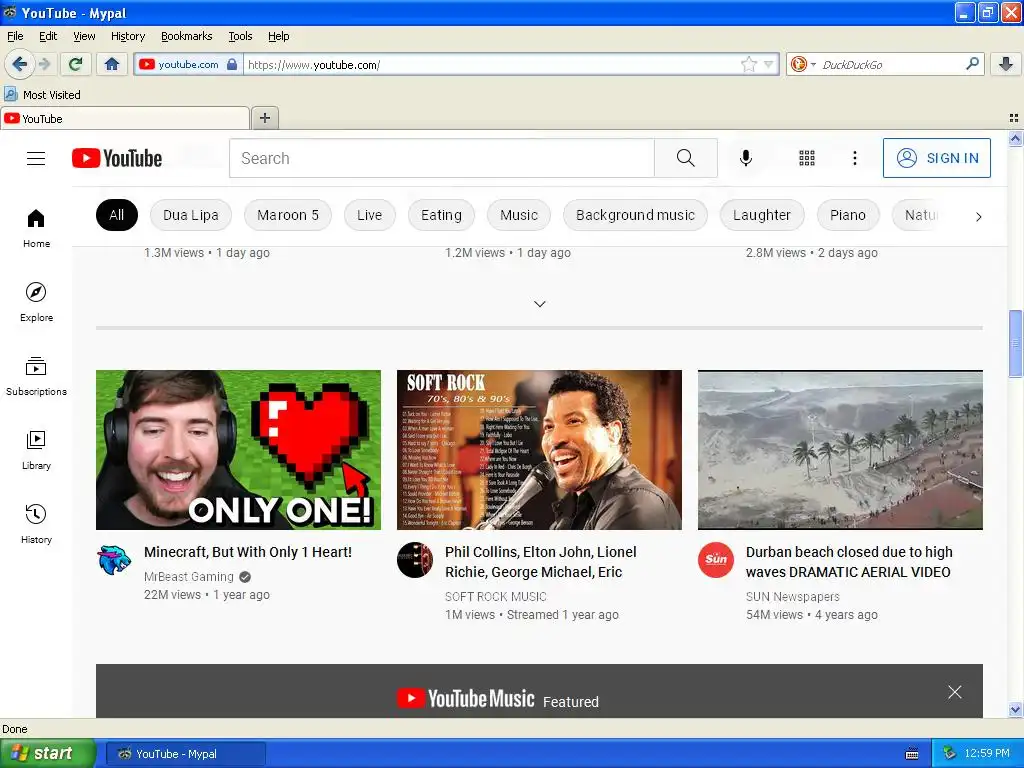Bookmark this page with the star icon
This screenshot has height=768, width=1024.
coord(748,64)
